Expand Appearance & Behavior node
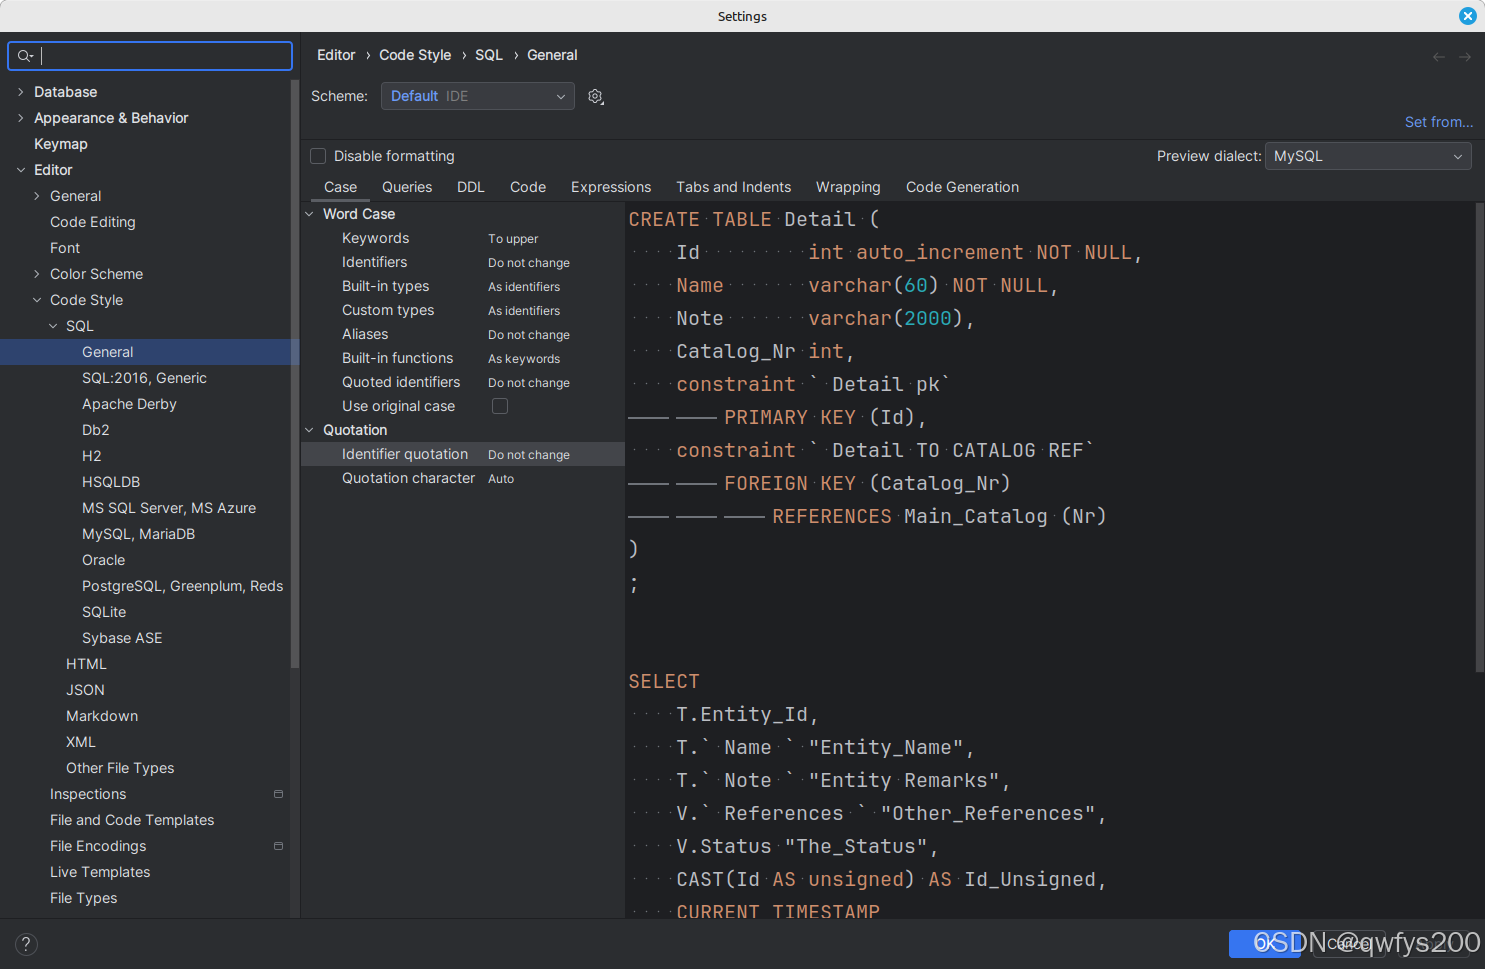The width and height of the screenshot is (1485, 969). click(x=21, y=118)
